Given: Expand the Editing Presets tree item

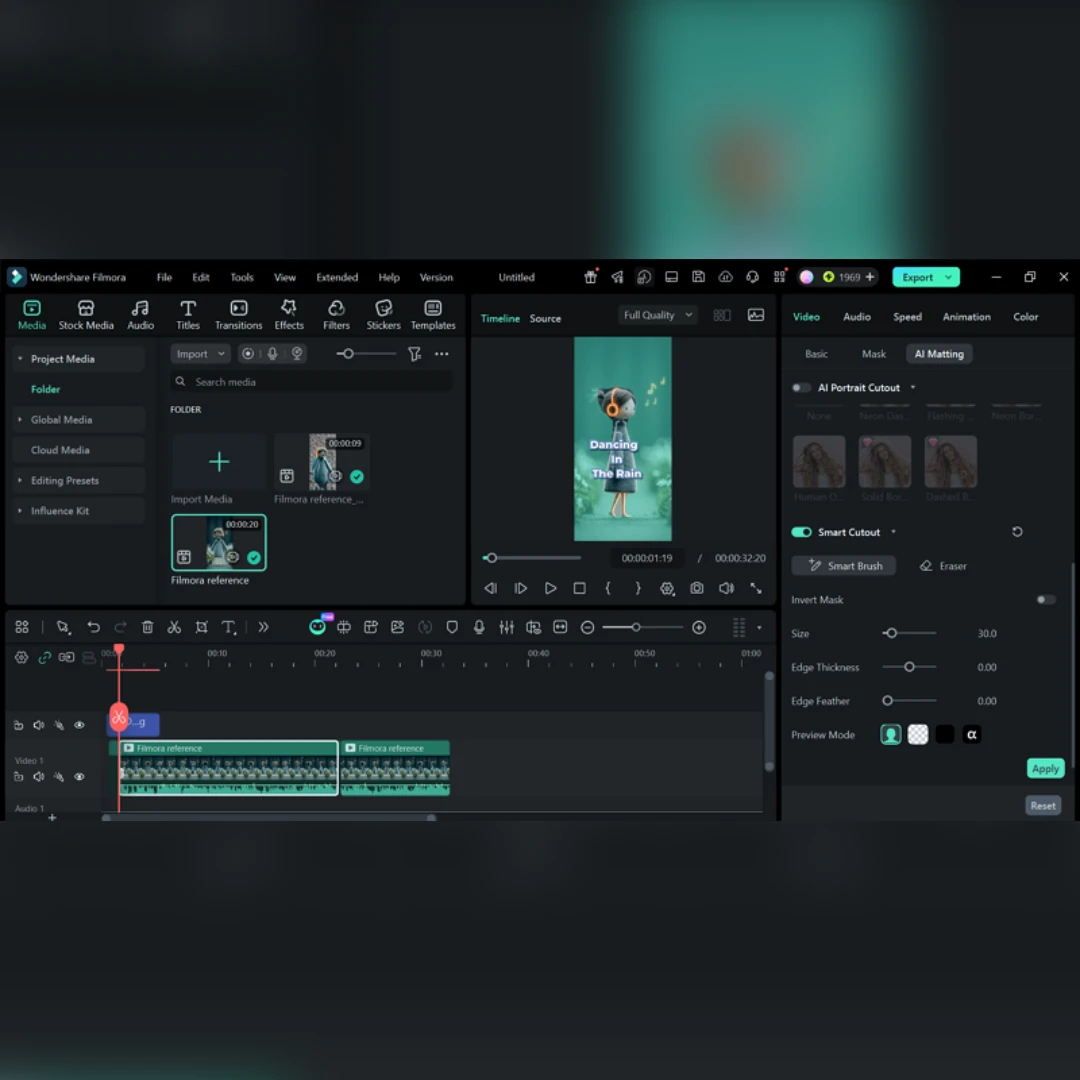Looking at the screenshot, I should coord(65,480).
